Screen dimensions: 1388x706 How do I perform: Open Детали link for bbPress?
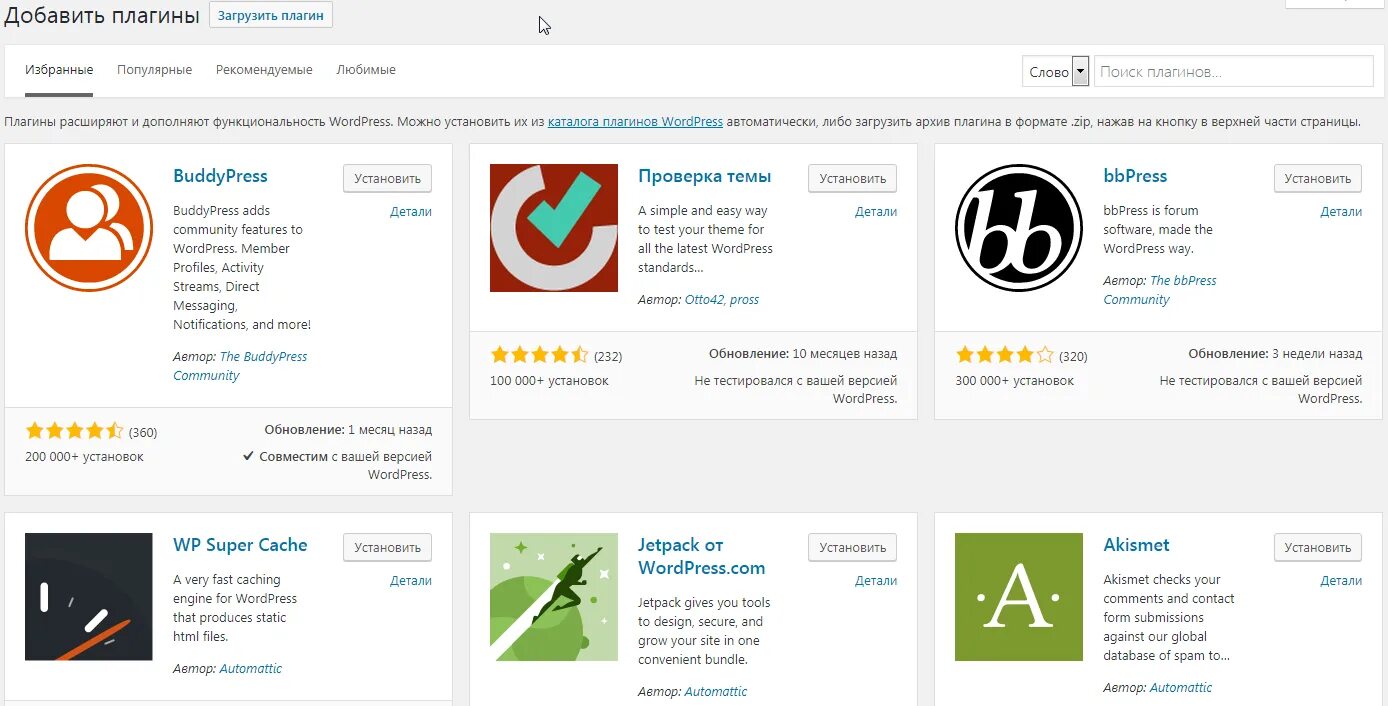pos(1341,212)
